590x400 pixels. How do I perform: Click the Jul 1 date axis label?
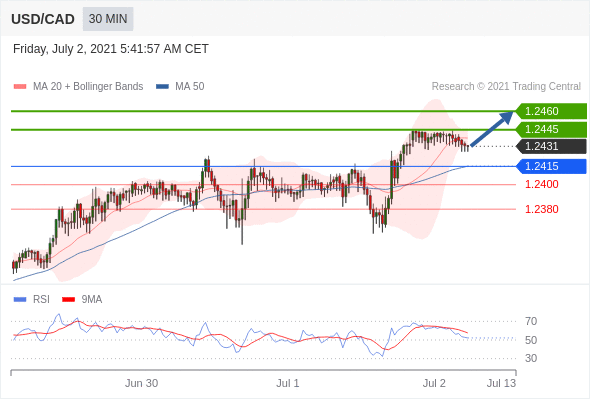point(288,383)
